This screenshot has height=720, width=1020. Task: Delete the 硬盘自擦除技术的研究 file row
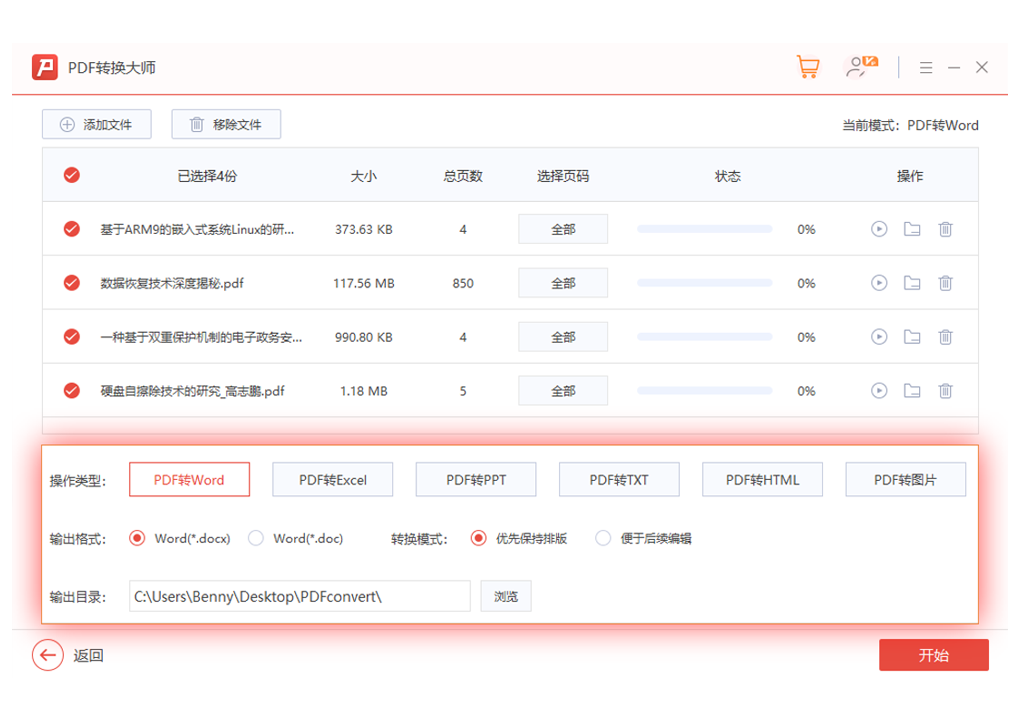[945, 391]
